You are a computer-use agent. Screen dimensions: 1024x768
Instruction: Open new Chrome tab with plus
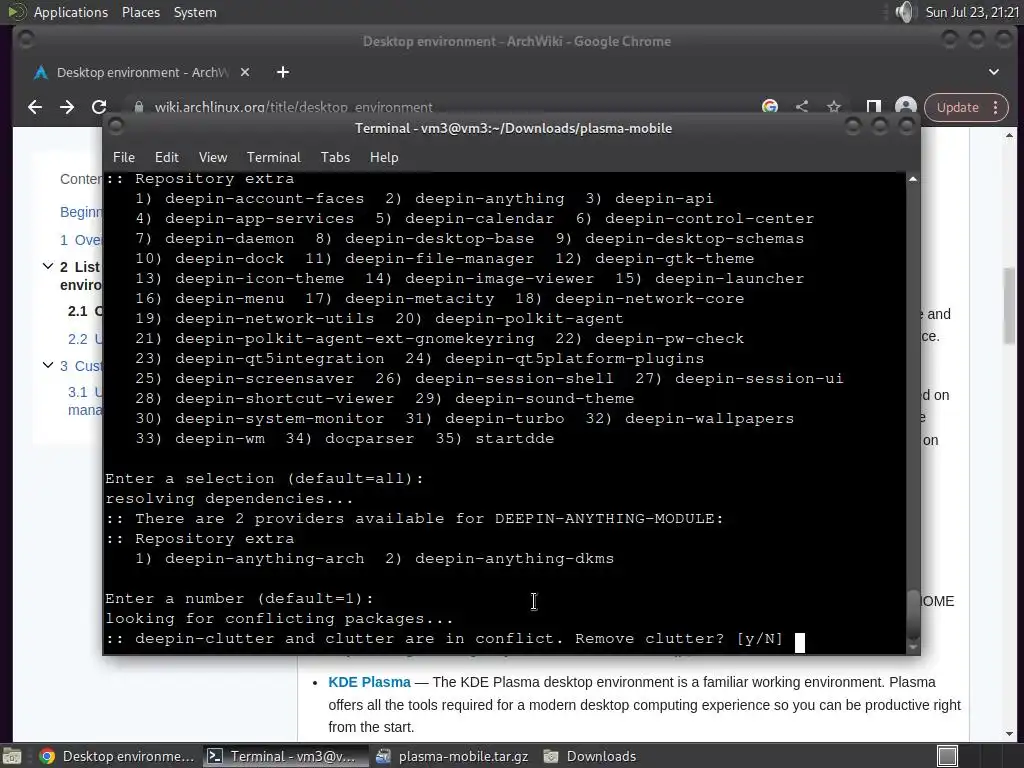[283, 72]
